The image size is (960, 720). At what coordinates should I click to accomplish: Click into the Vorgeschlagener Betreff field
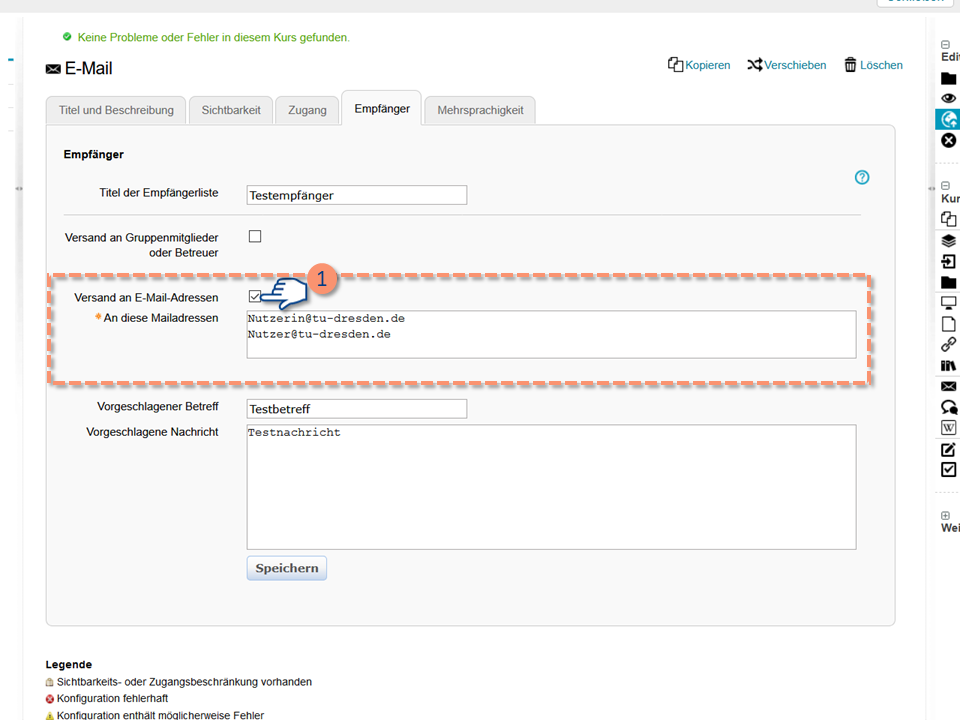point(357,409)
